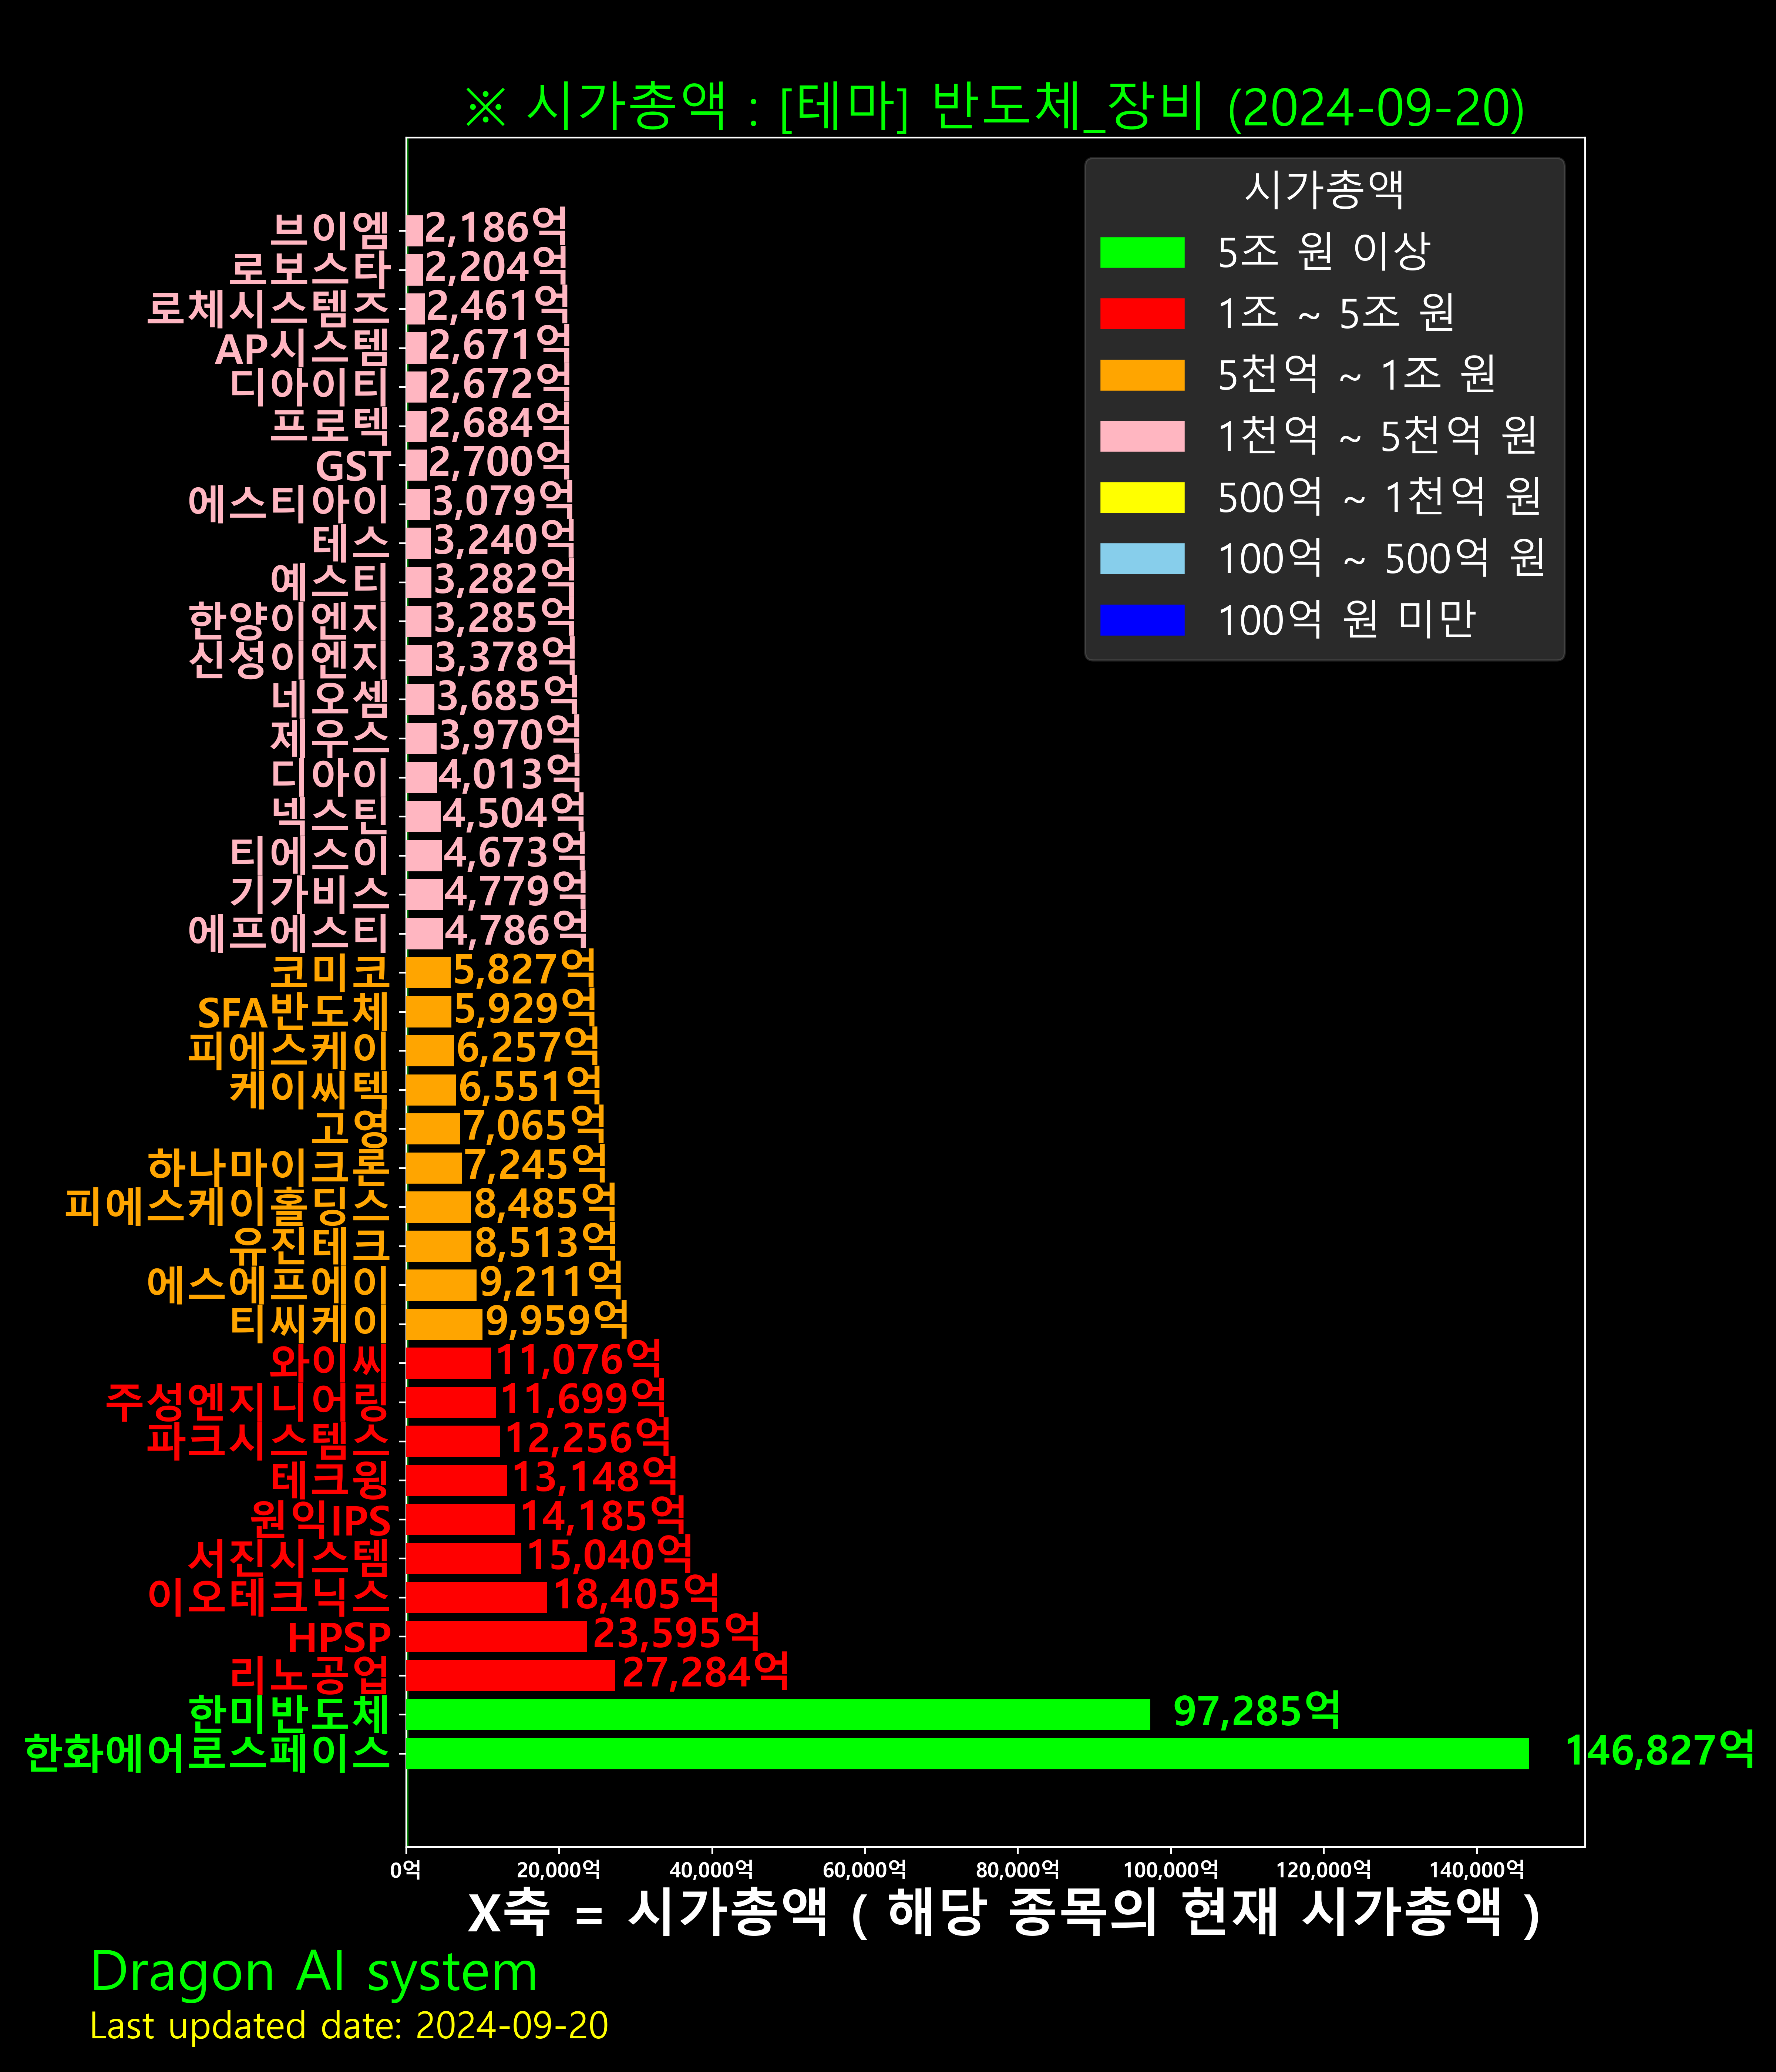Click the value label 27,284억
The image size is (1776, 2072).
point(706,1672)
